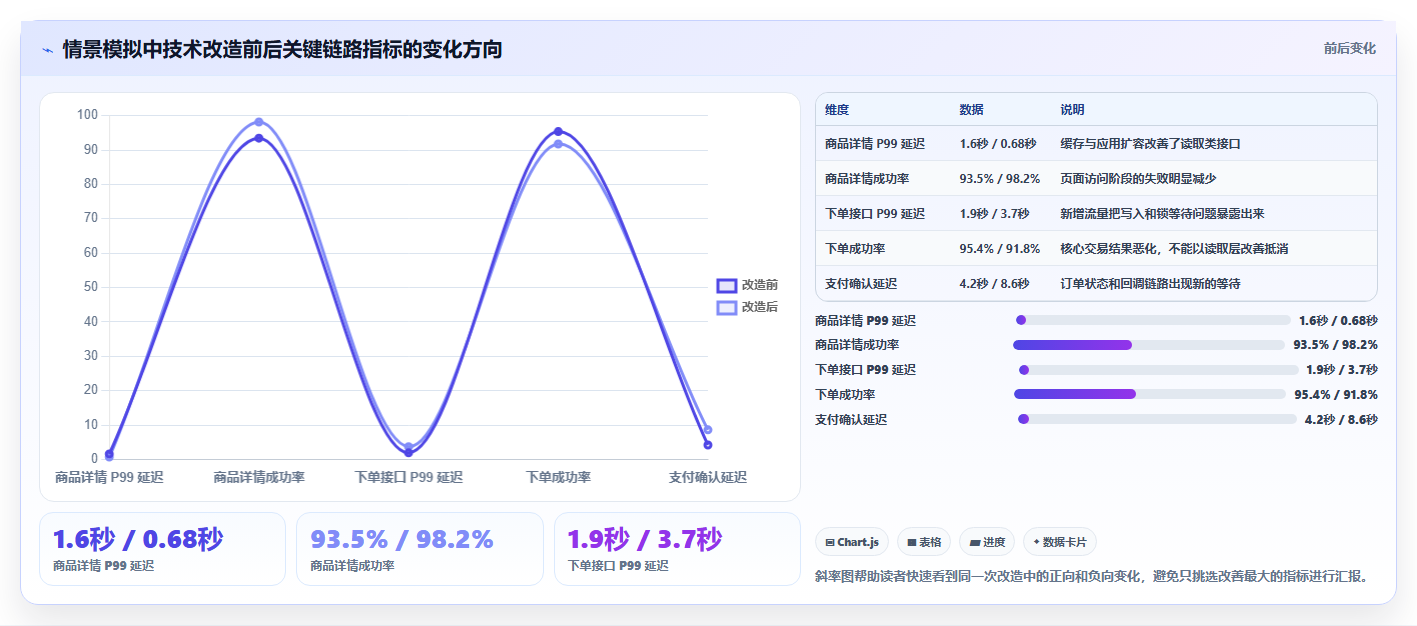
Task: Open the 93.5% / 98.2% data card
Action: [420, 549]
